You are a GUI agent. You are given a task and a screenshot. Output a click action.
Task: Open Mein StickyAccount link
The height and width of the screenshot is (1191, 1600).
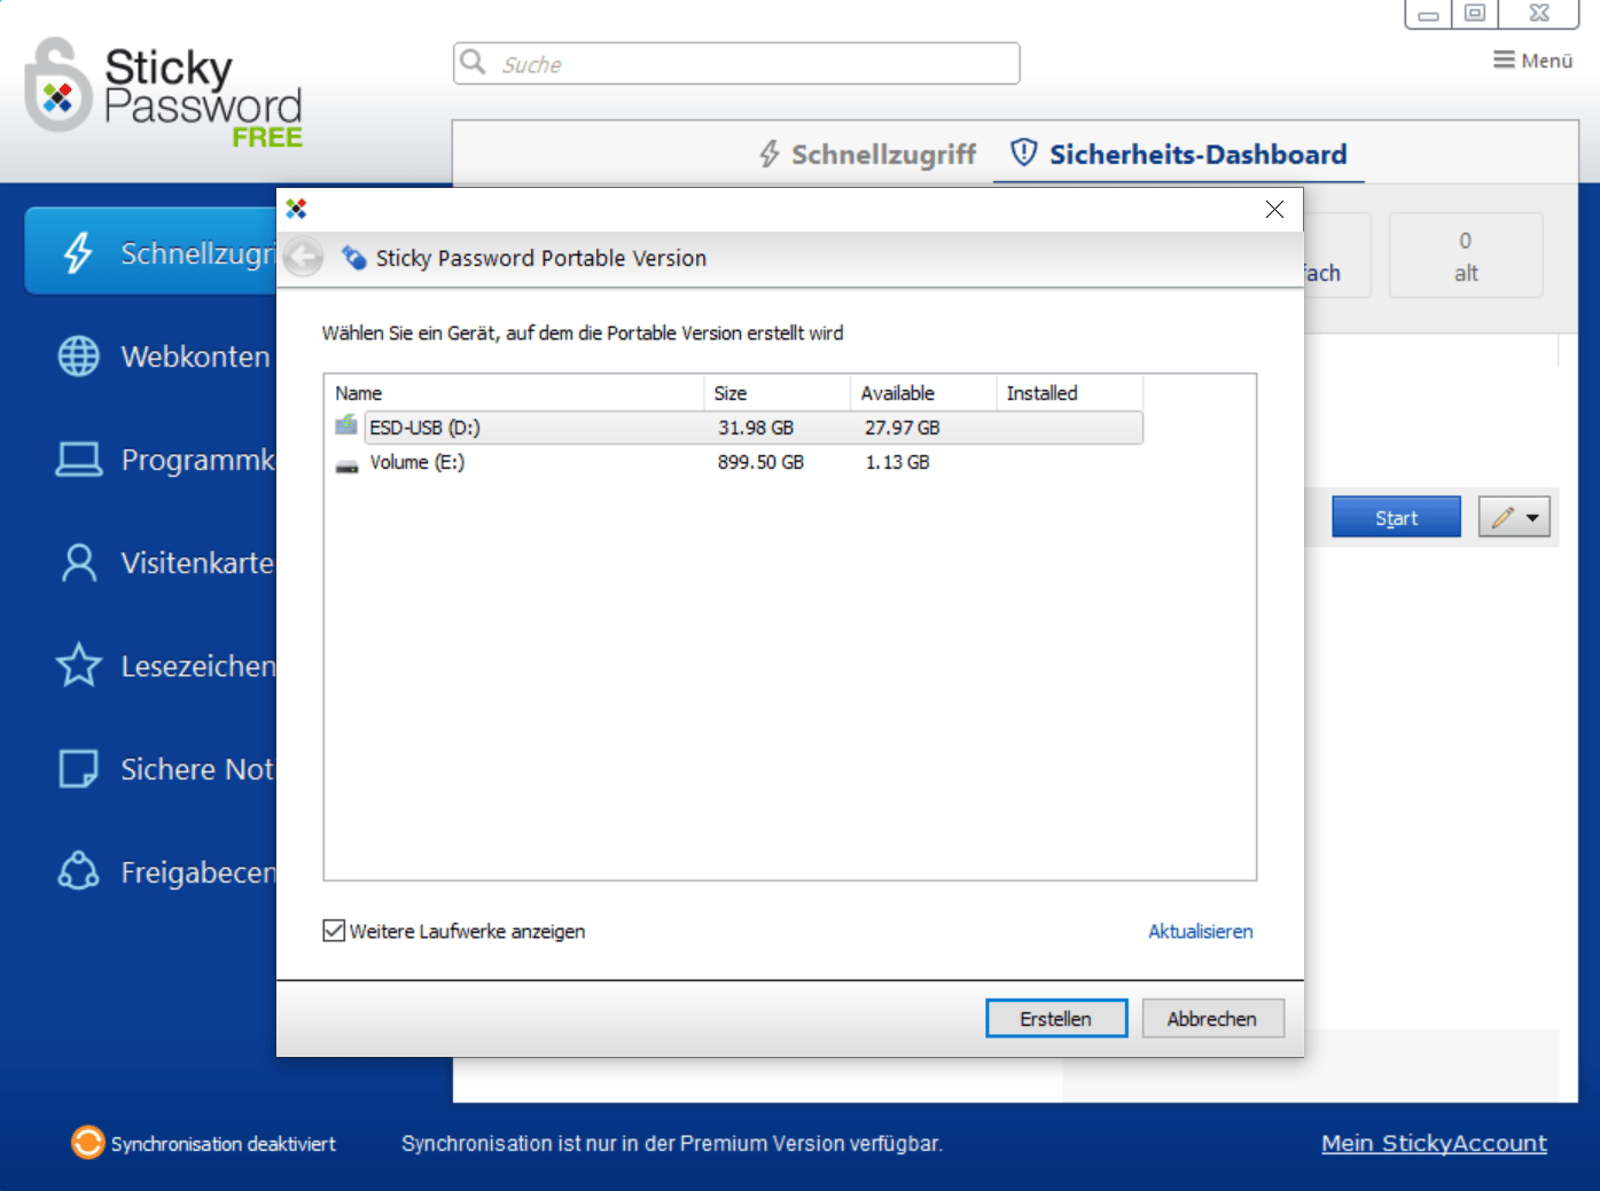point(1434,1143)
